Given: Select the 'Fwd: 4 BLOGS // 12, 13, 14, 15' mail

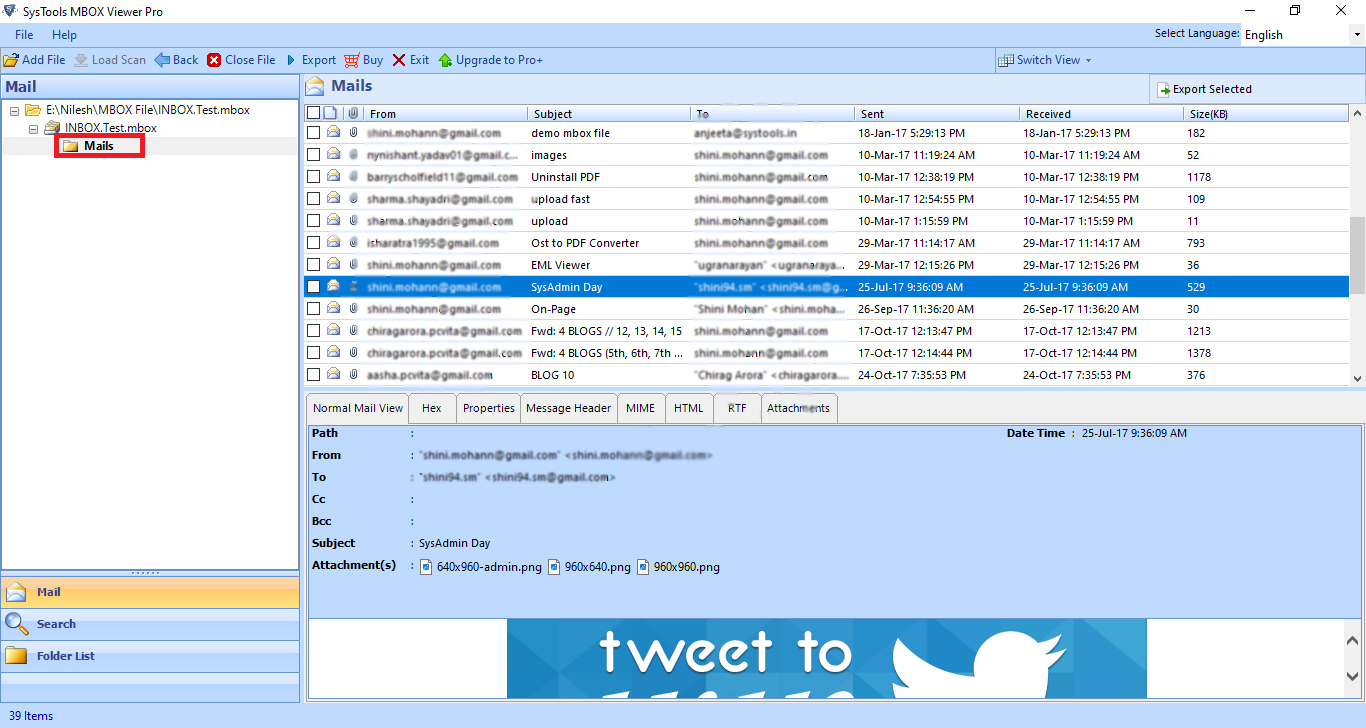Looking at the screenshot, I should [606, 331].
